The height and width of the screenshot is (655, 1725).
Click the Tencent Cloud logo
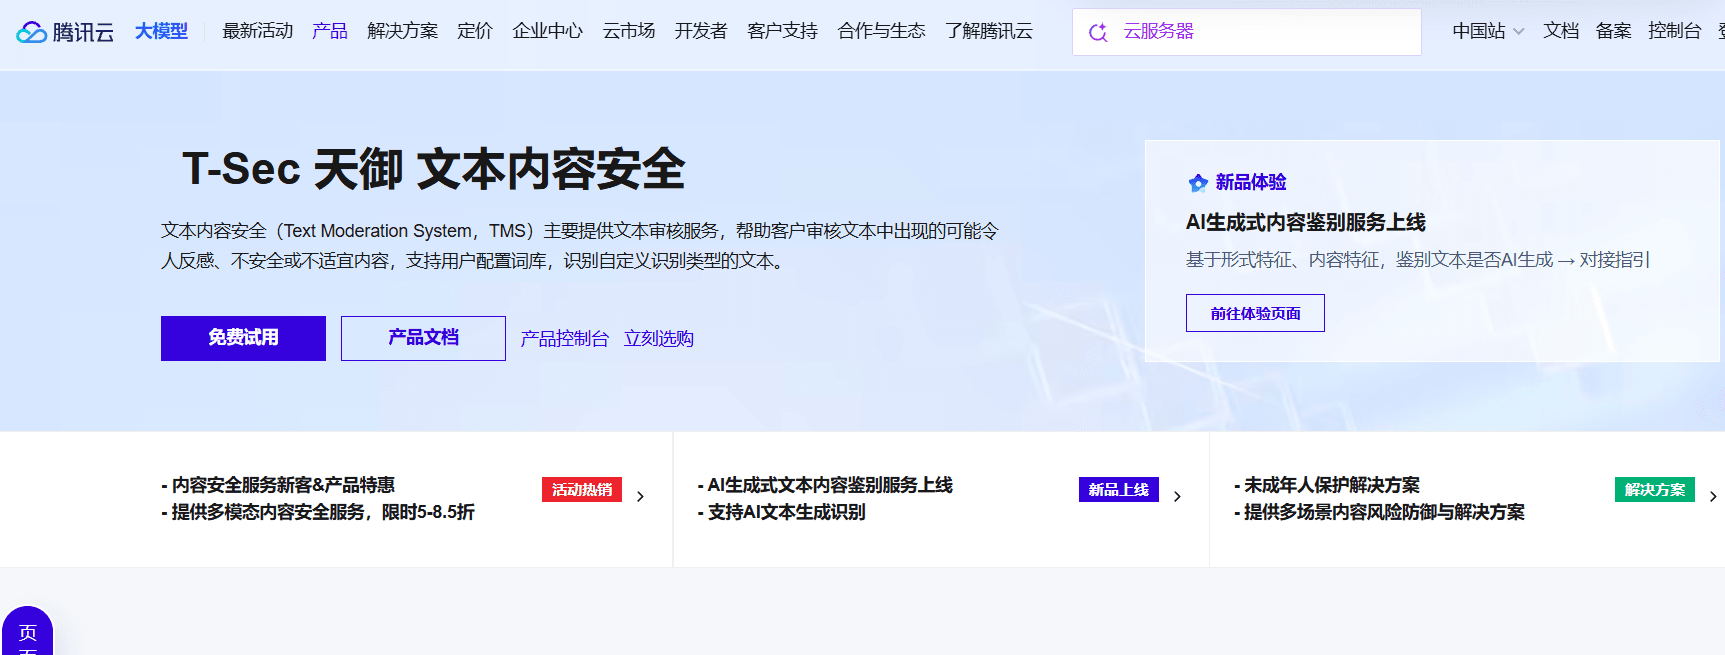65,32
